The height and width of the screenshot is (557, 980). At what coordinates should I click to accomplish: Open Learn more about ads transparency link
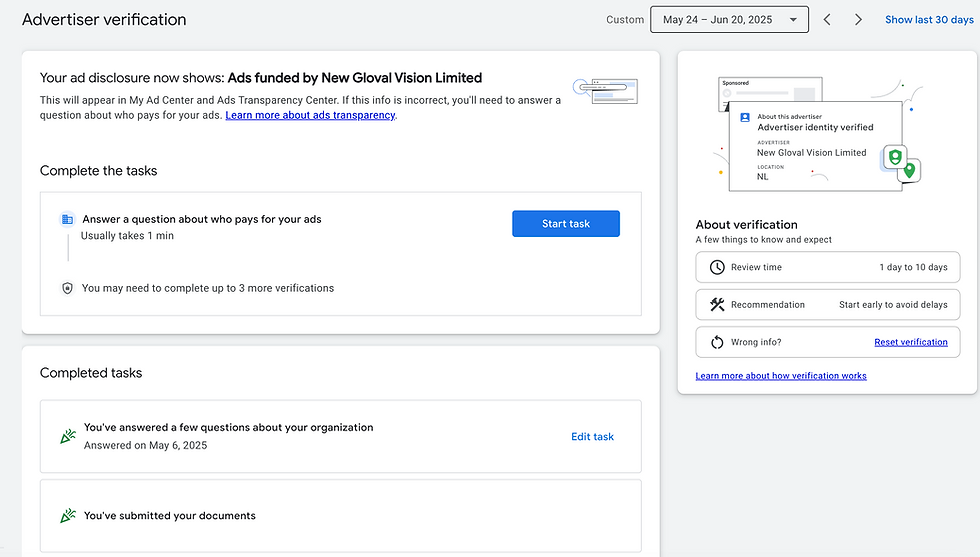(x=310, y=115)
